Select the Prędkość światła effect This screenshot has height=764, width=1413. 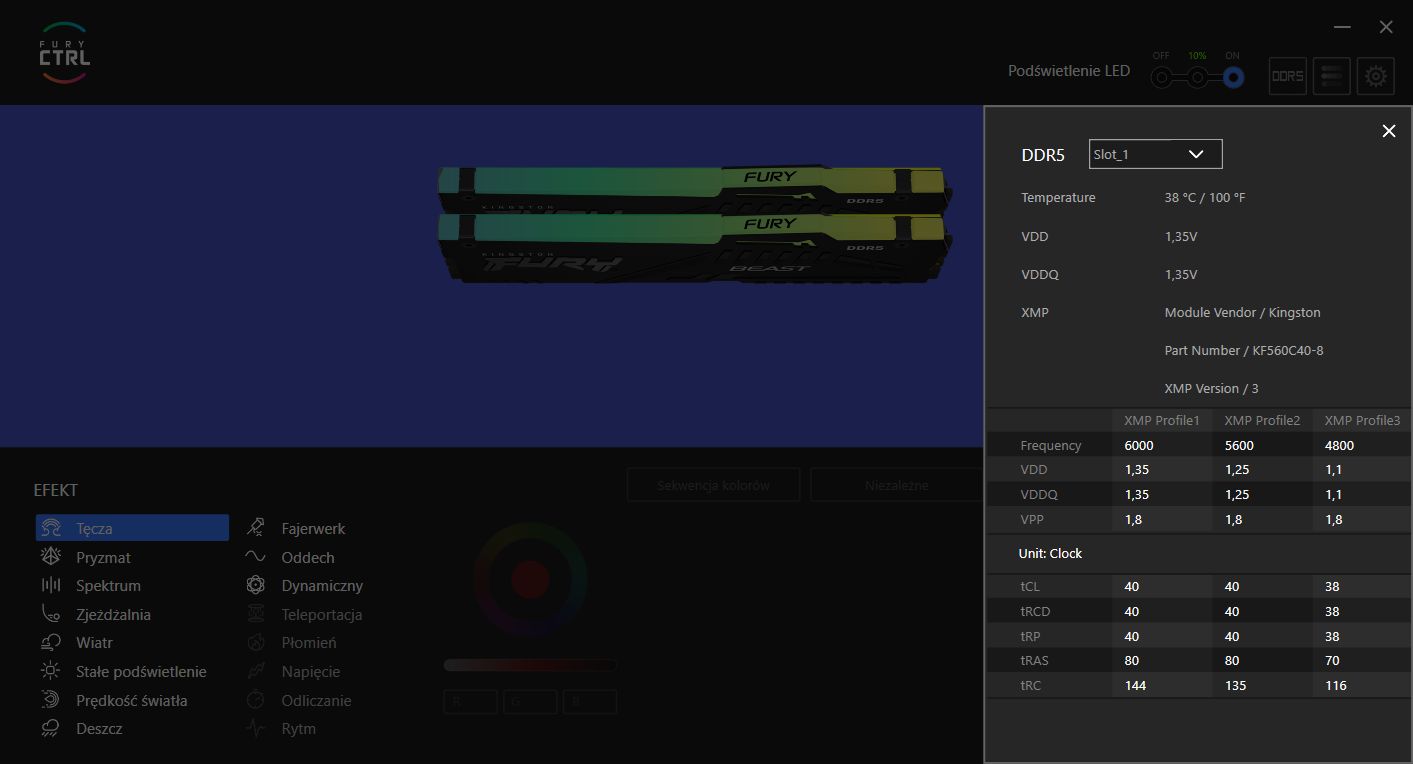click(x=131, y=700)
